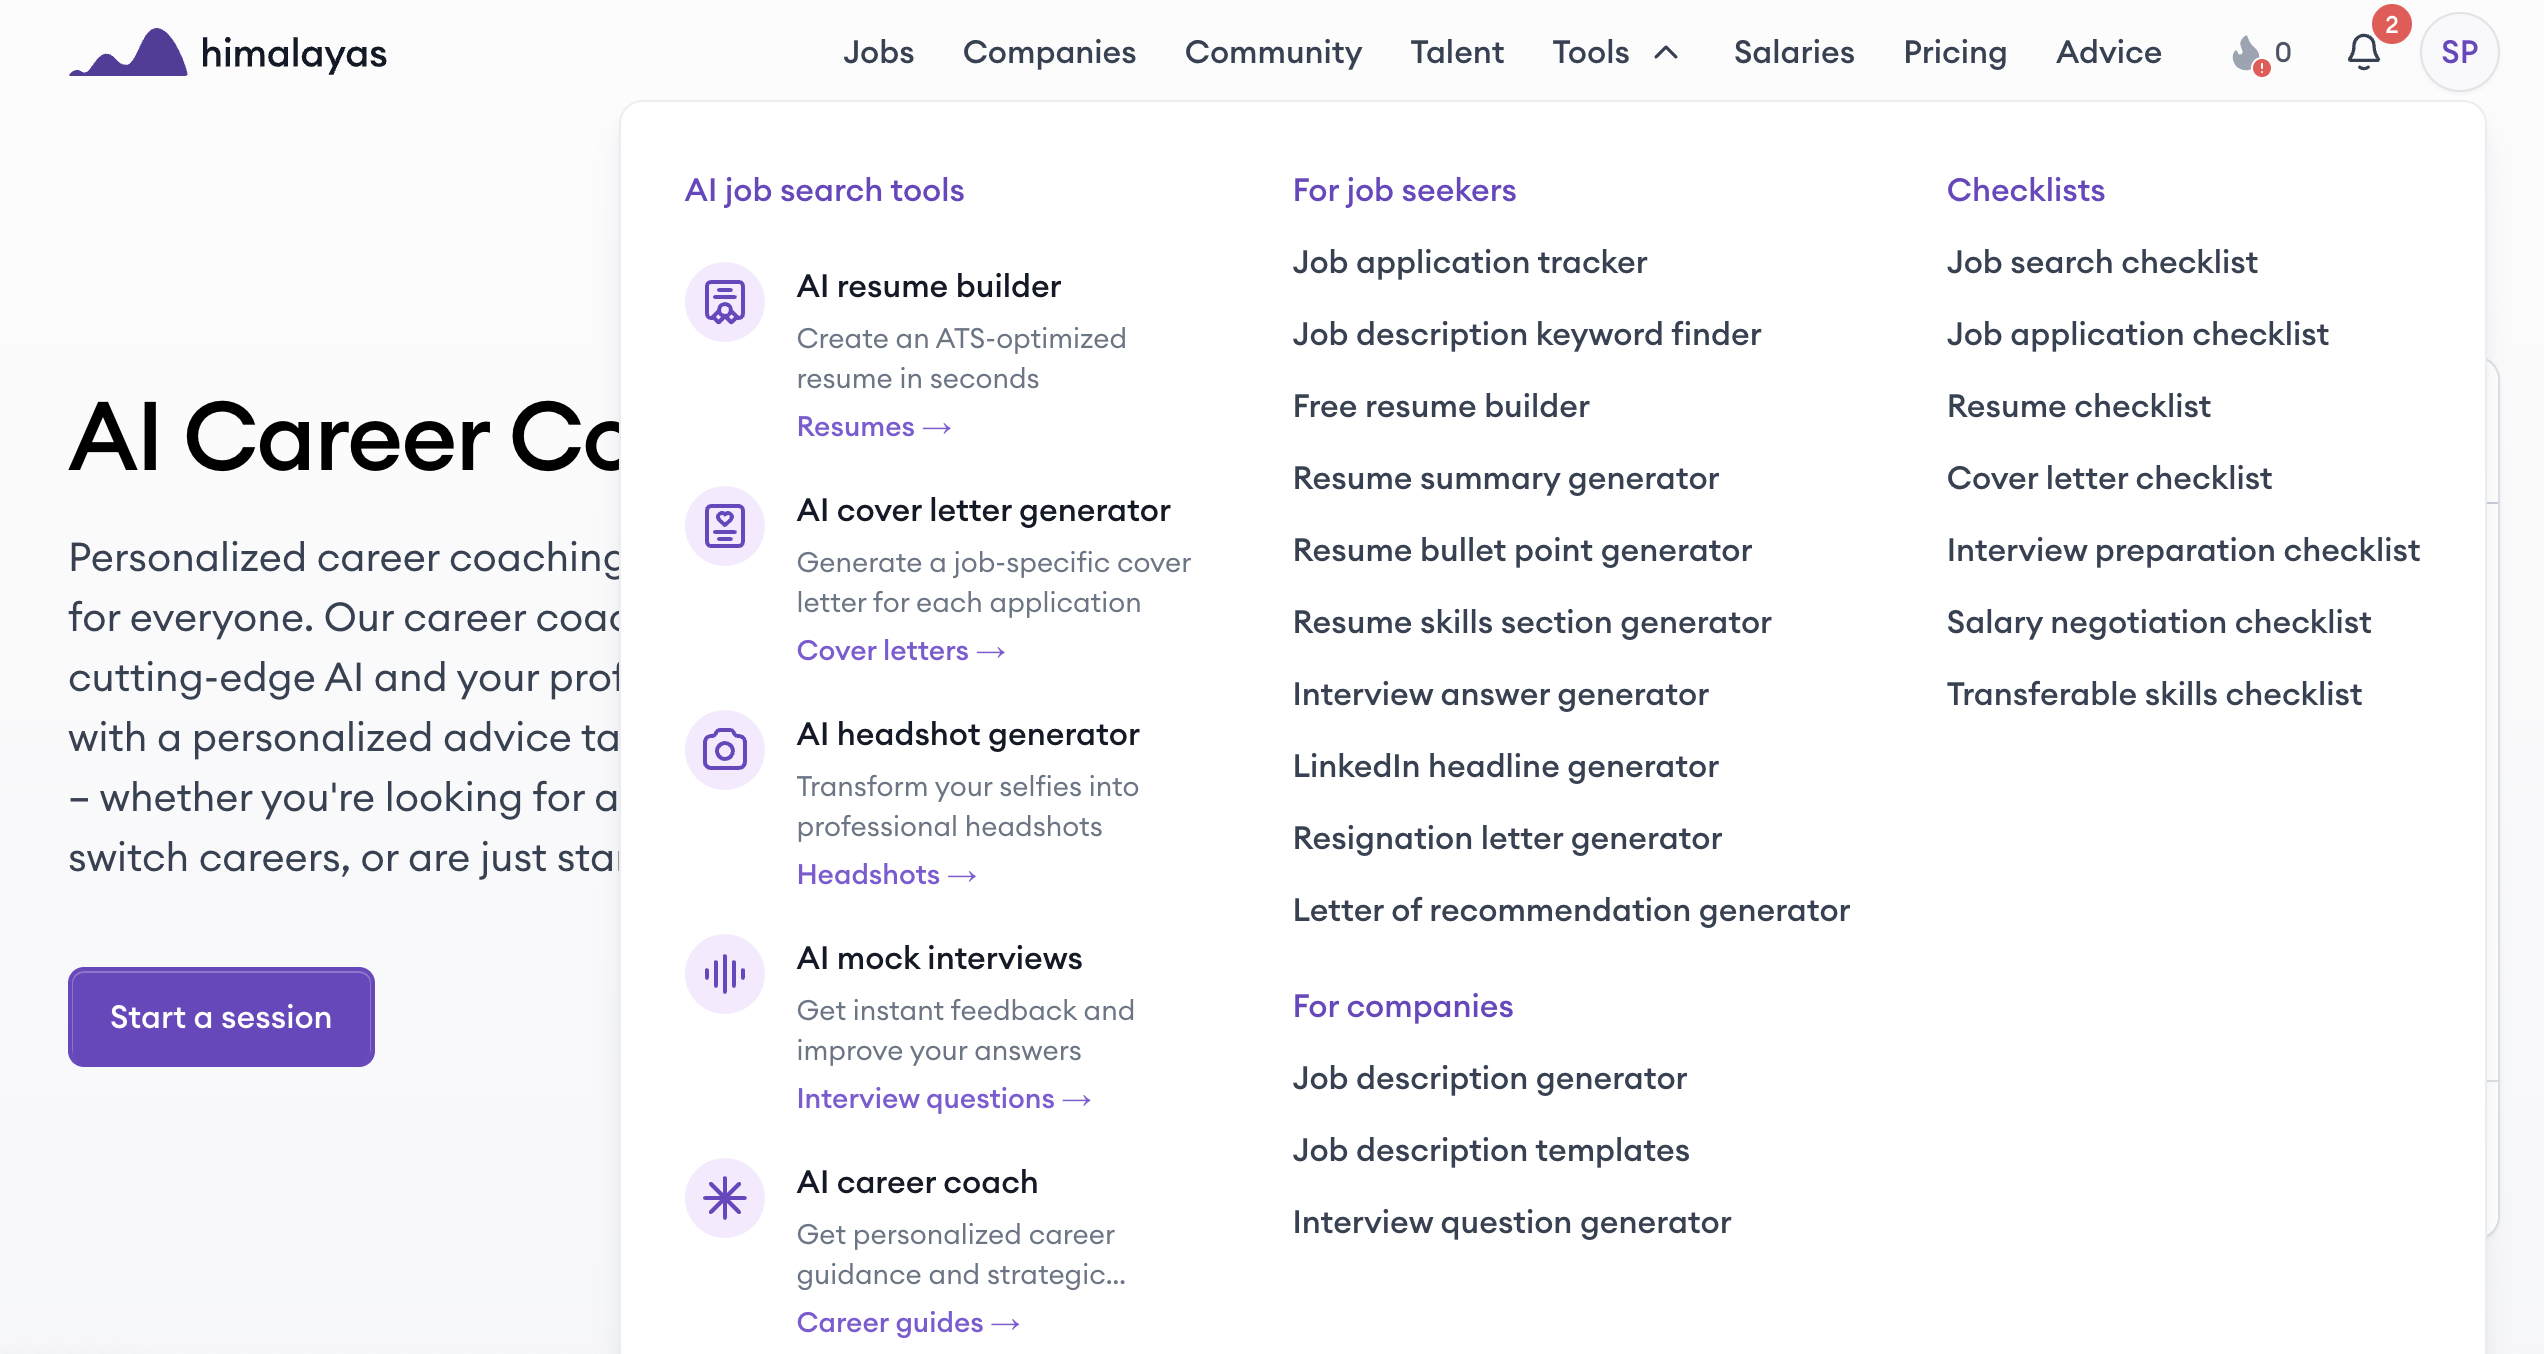Open the notifications bell
This screenshot has height=1354, width=2544.
pyautogui.click(x=2363, y=52)
